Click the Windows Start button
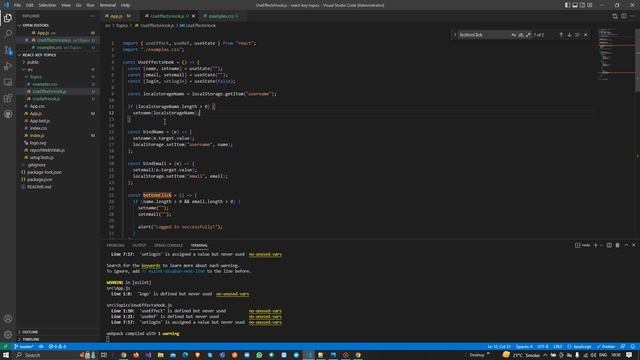 [x=6, y=355]
